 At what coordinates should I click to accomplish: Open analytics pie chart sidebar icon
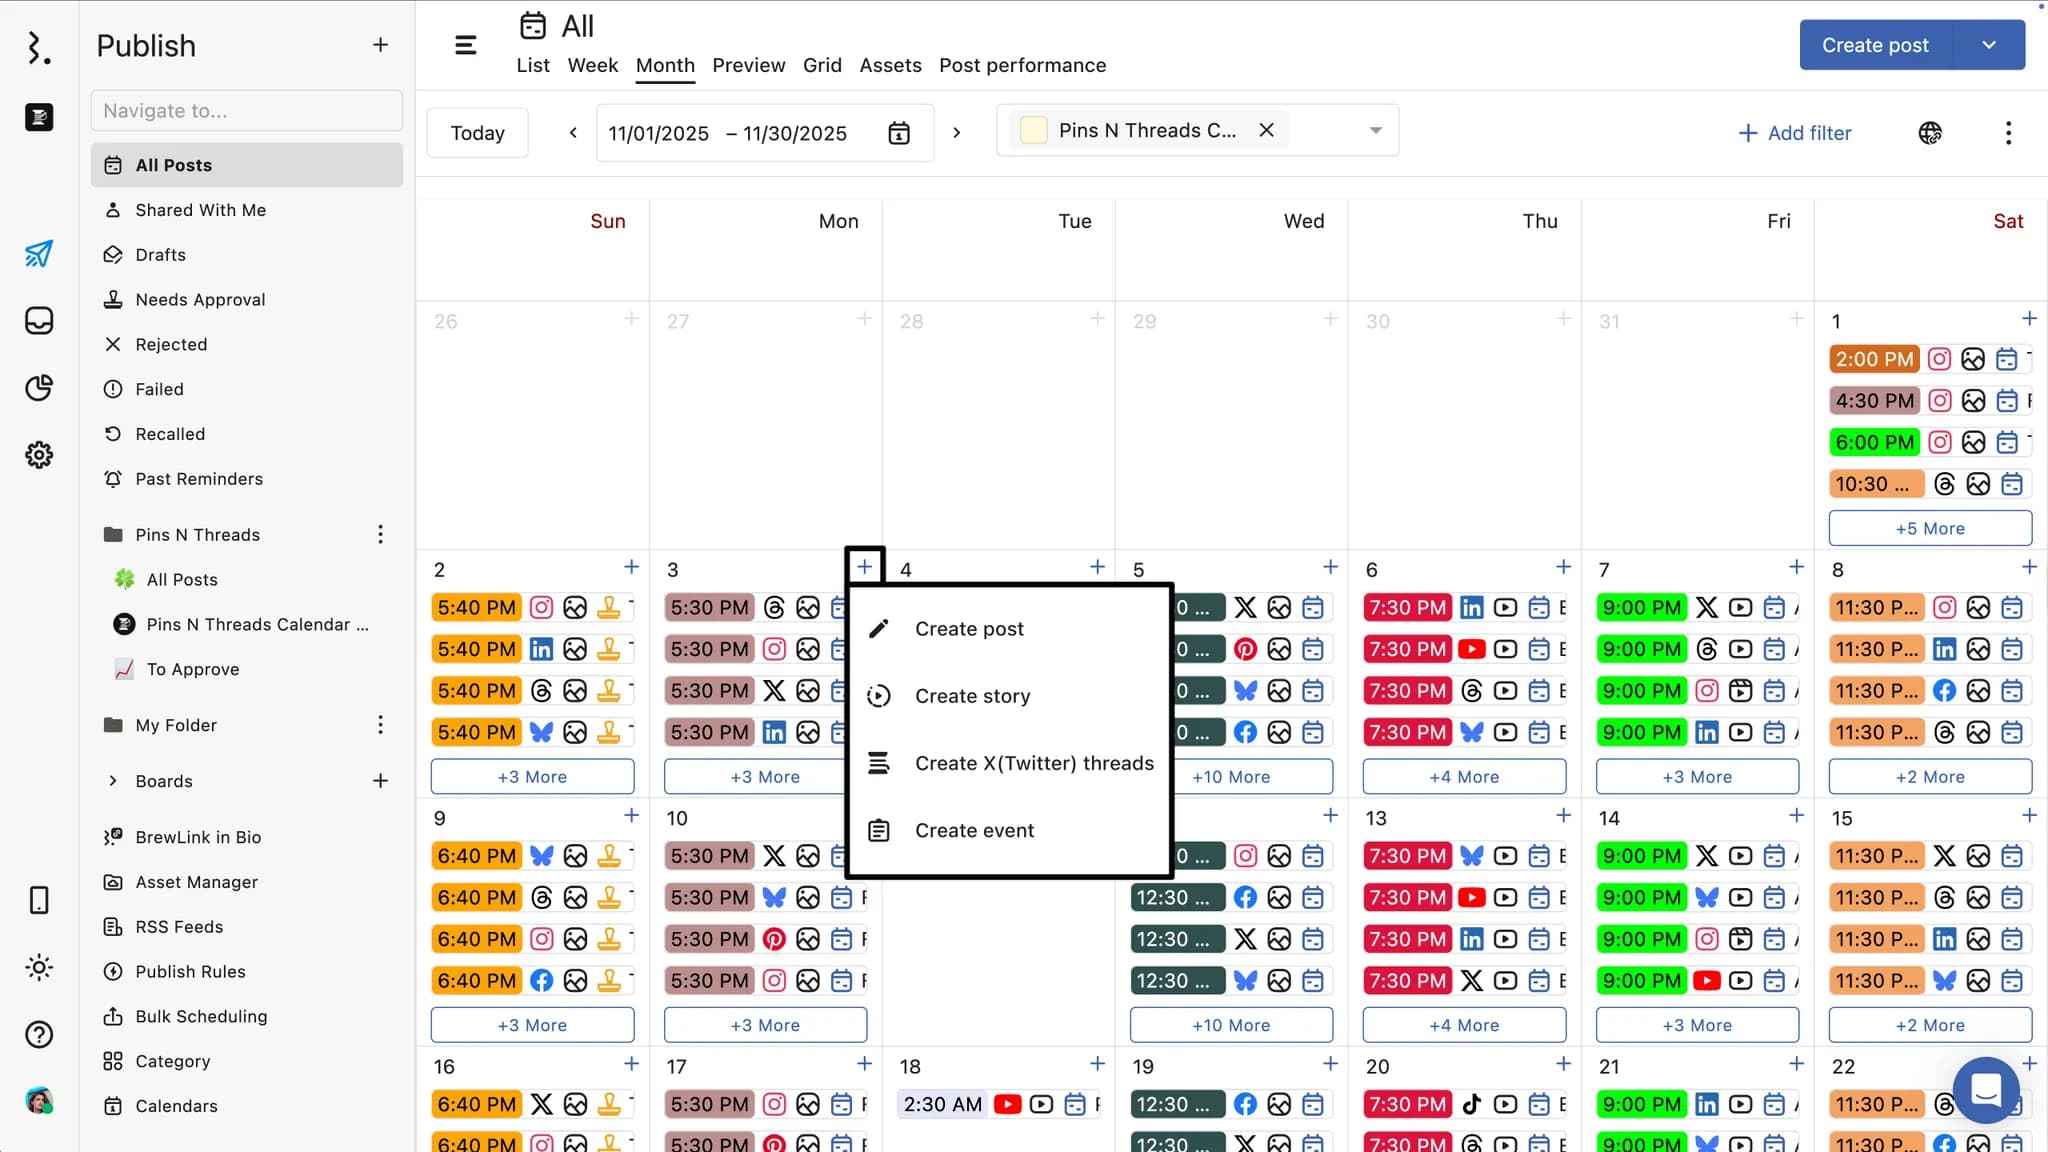pyautogui.click(x=38, y=388)
